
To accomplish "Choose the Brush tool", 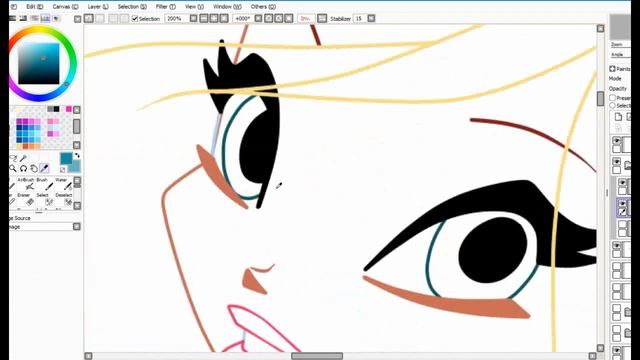I will 44,184.
